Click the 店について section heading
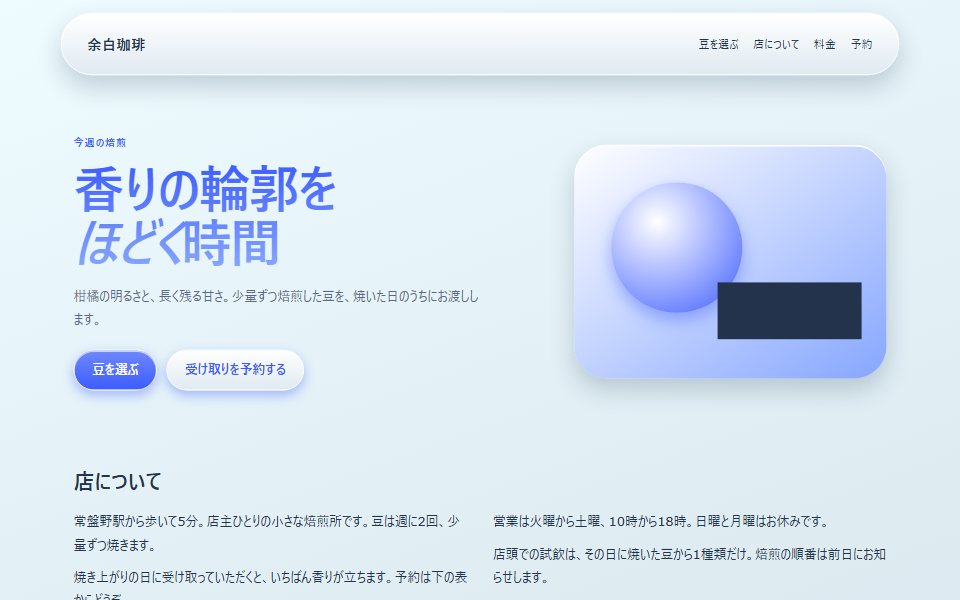The width and height of the screenshot is (960, 600). pos(118,481)
